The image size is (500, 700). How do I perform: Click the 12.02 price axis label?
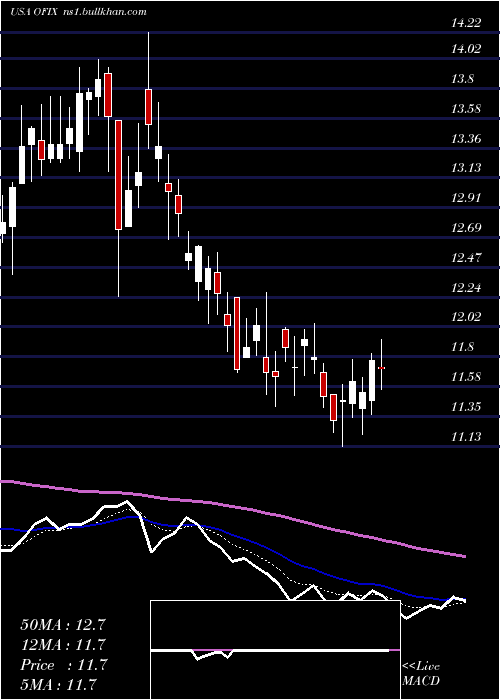pyautogui.click(x=466, y=317)
